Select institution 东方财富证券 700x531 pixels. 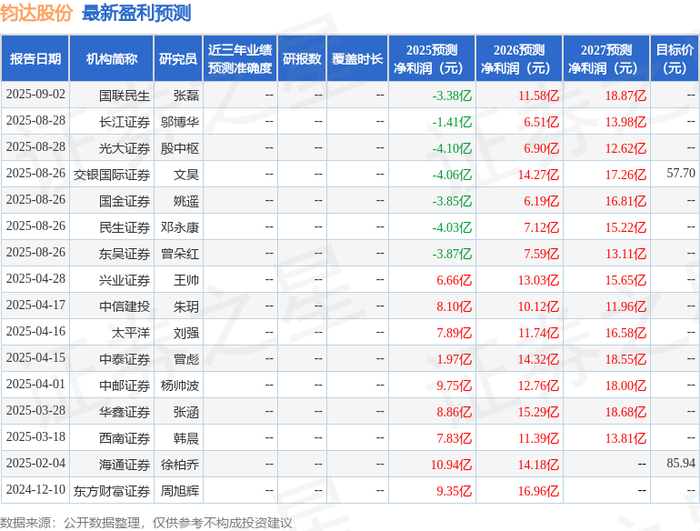(x=112, y=490)
